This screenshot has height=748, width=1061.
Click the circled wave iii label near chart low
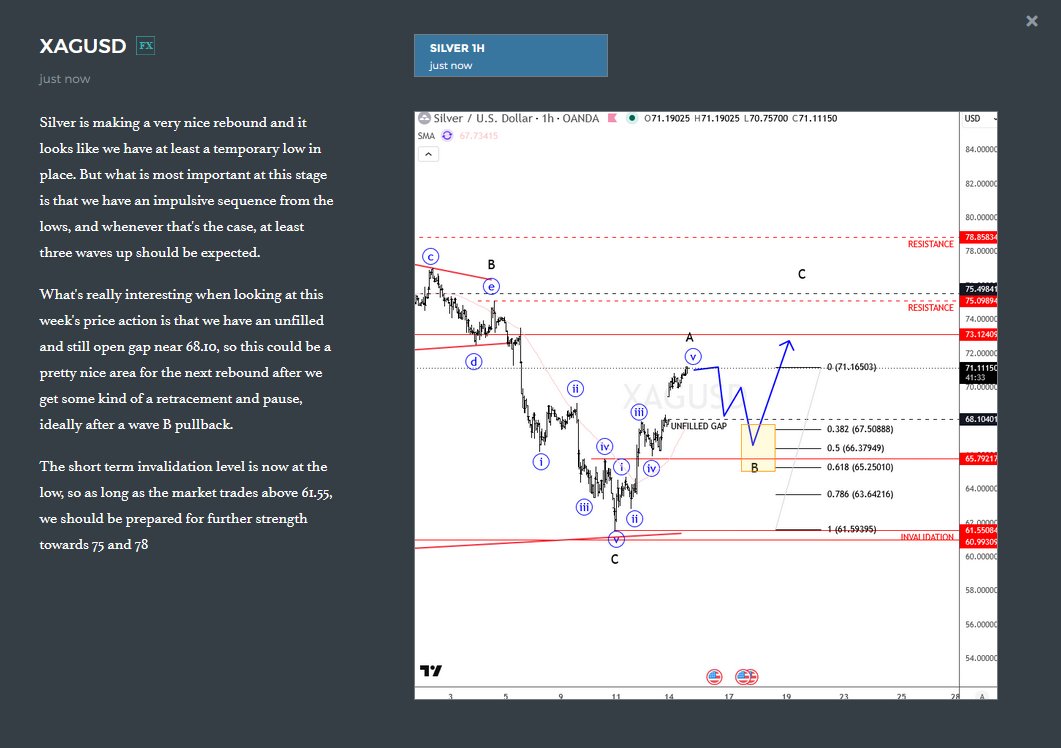(x=584, y=507)
